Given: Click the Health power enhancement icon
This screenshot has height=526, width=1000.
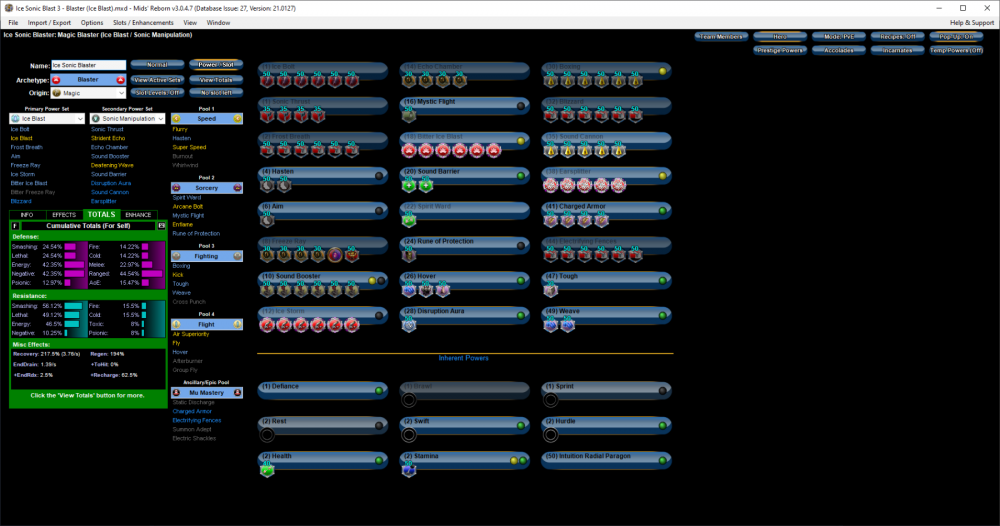Looking at the screenshot, I should 267,470.
